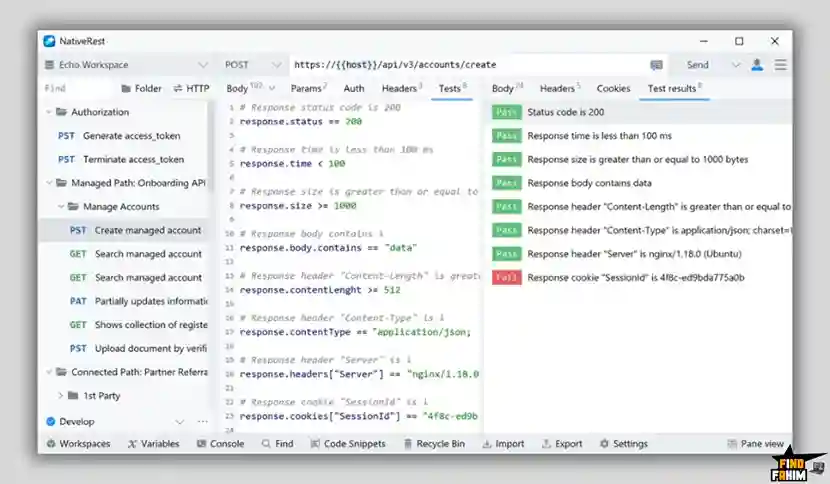The height and width of the screenshot is (484, 830).
Task: Open the Console
Action: click(220, 444)
